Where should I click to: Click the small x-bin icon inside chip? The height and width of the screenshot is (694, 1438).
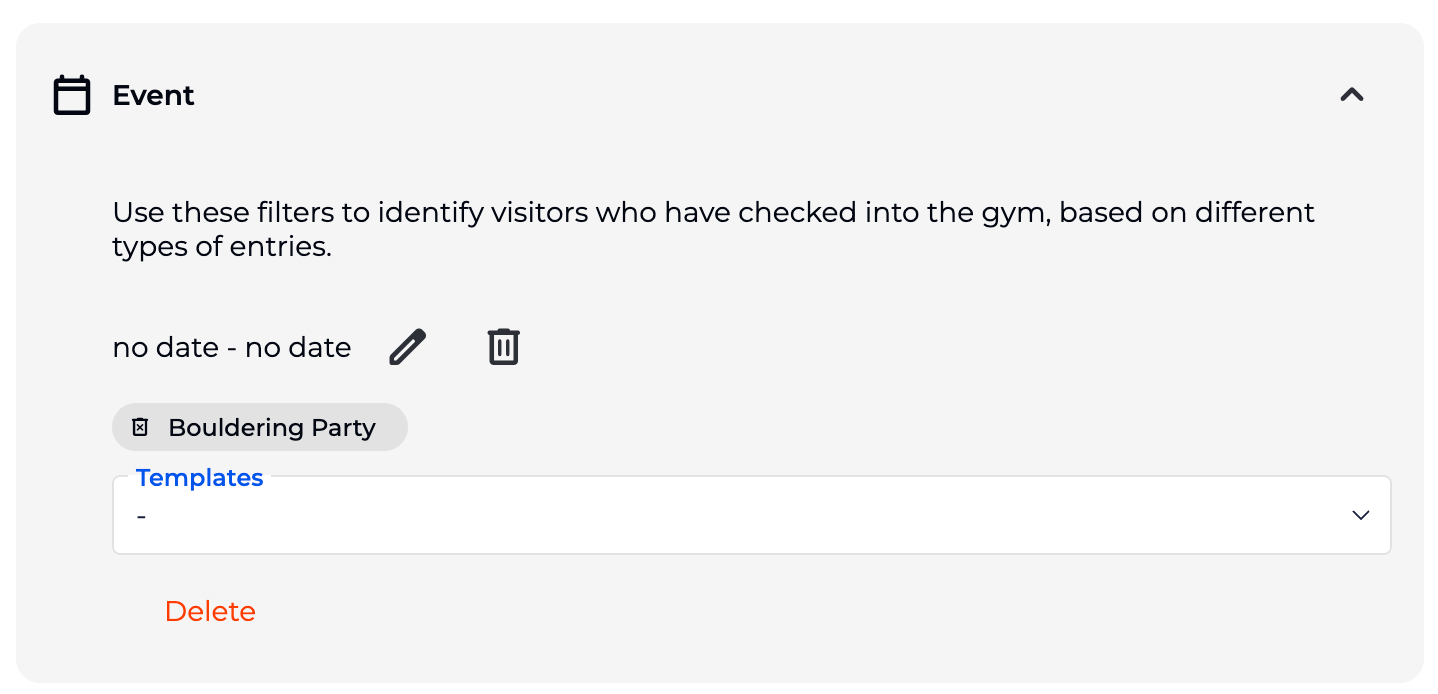click(x=141, y=427)
